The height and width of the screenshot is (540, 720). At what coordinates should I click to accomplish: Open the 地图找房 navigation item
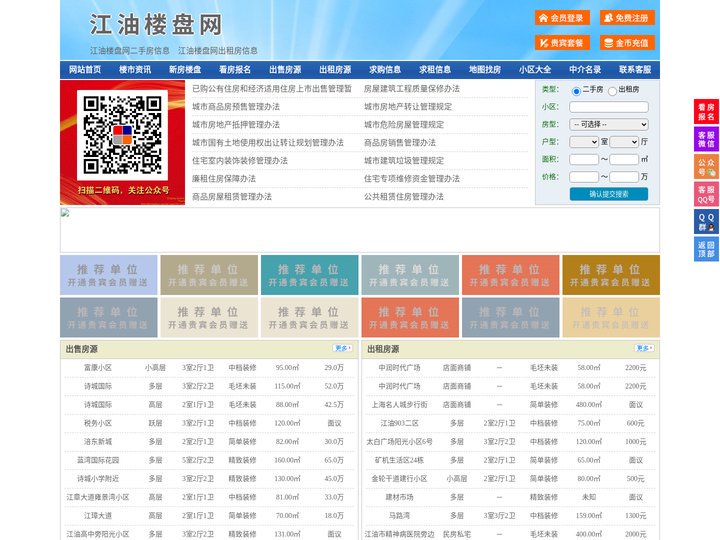pyautogui.click(x=485, y=70)
